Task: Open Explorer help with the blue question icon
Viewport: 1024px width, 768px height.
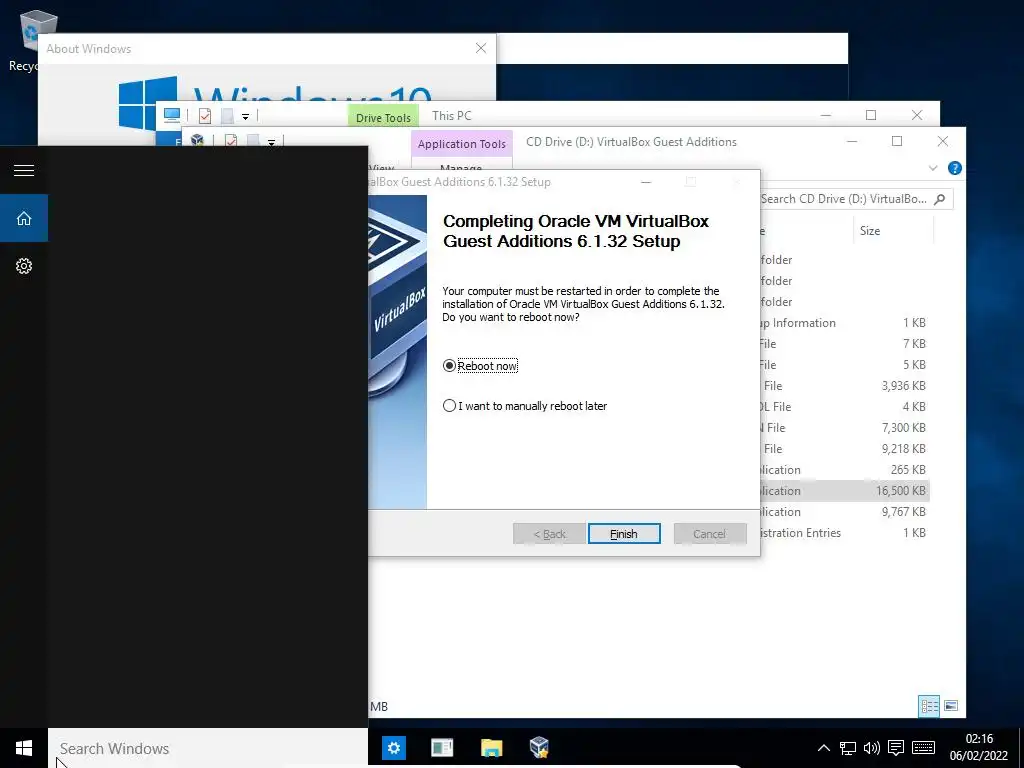Action: 954,168
